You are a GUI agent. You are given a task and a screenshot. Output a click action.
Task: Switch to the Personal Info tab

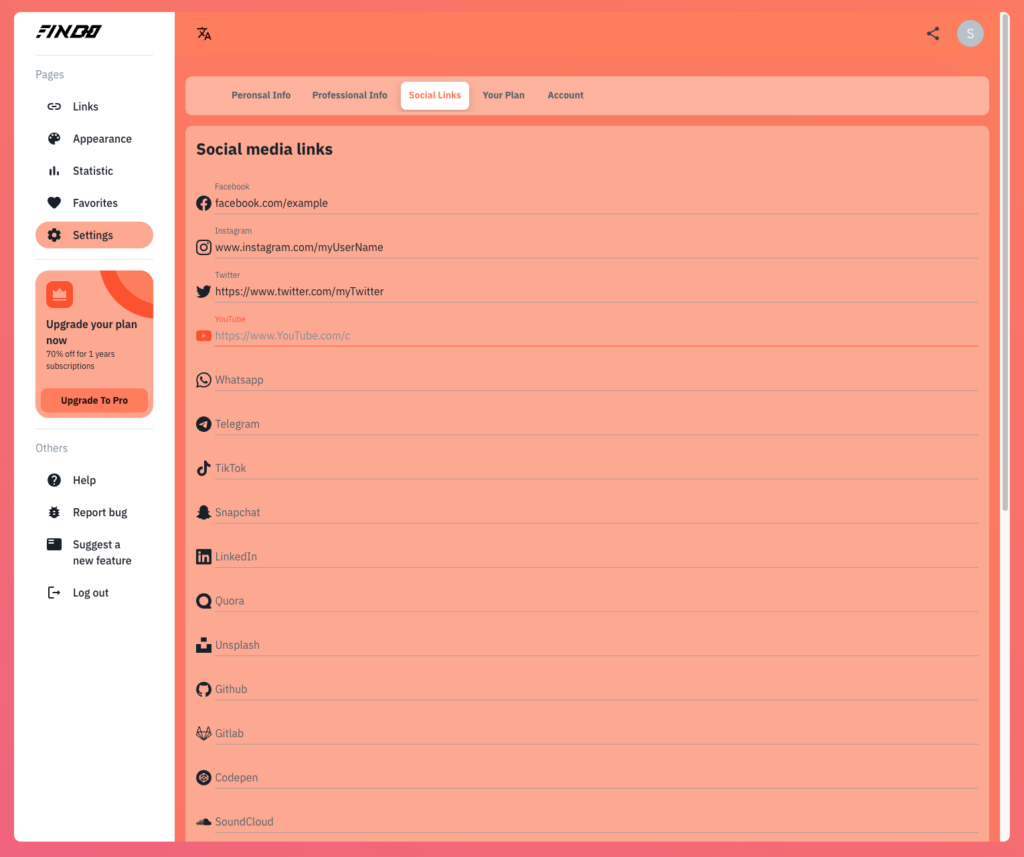(261, 95)
